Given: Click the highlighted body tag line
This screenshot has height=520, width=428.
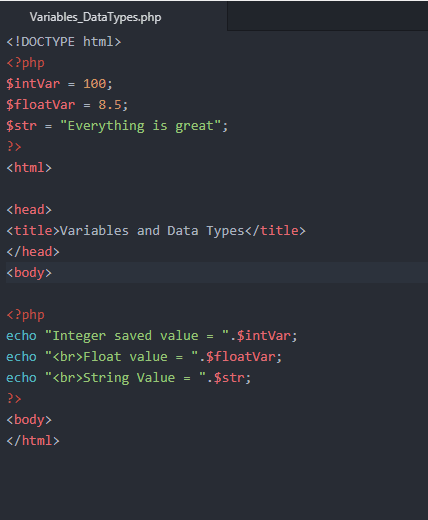Looking at the screenshot, I should (x=217, y=273).
